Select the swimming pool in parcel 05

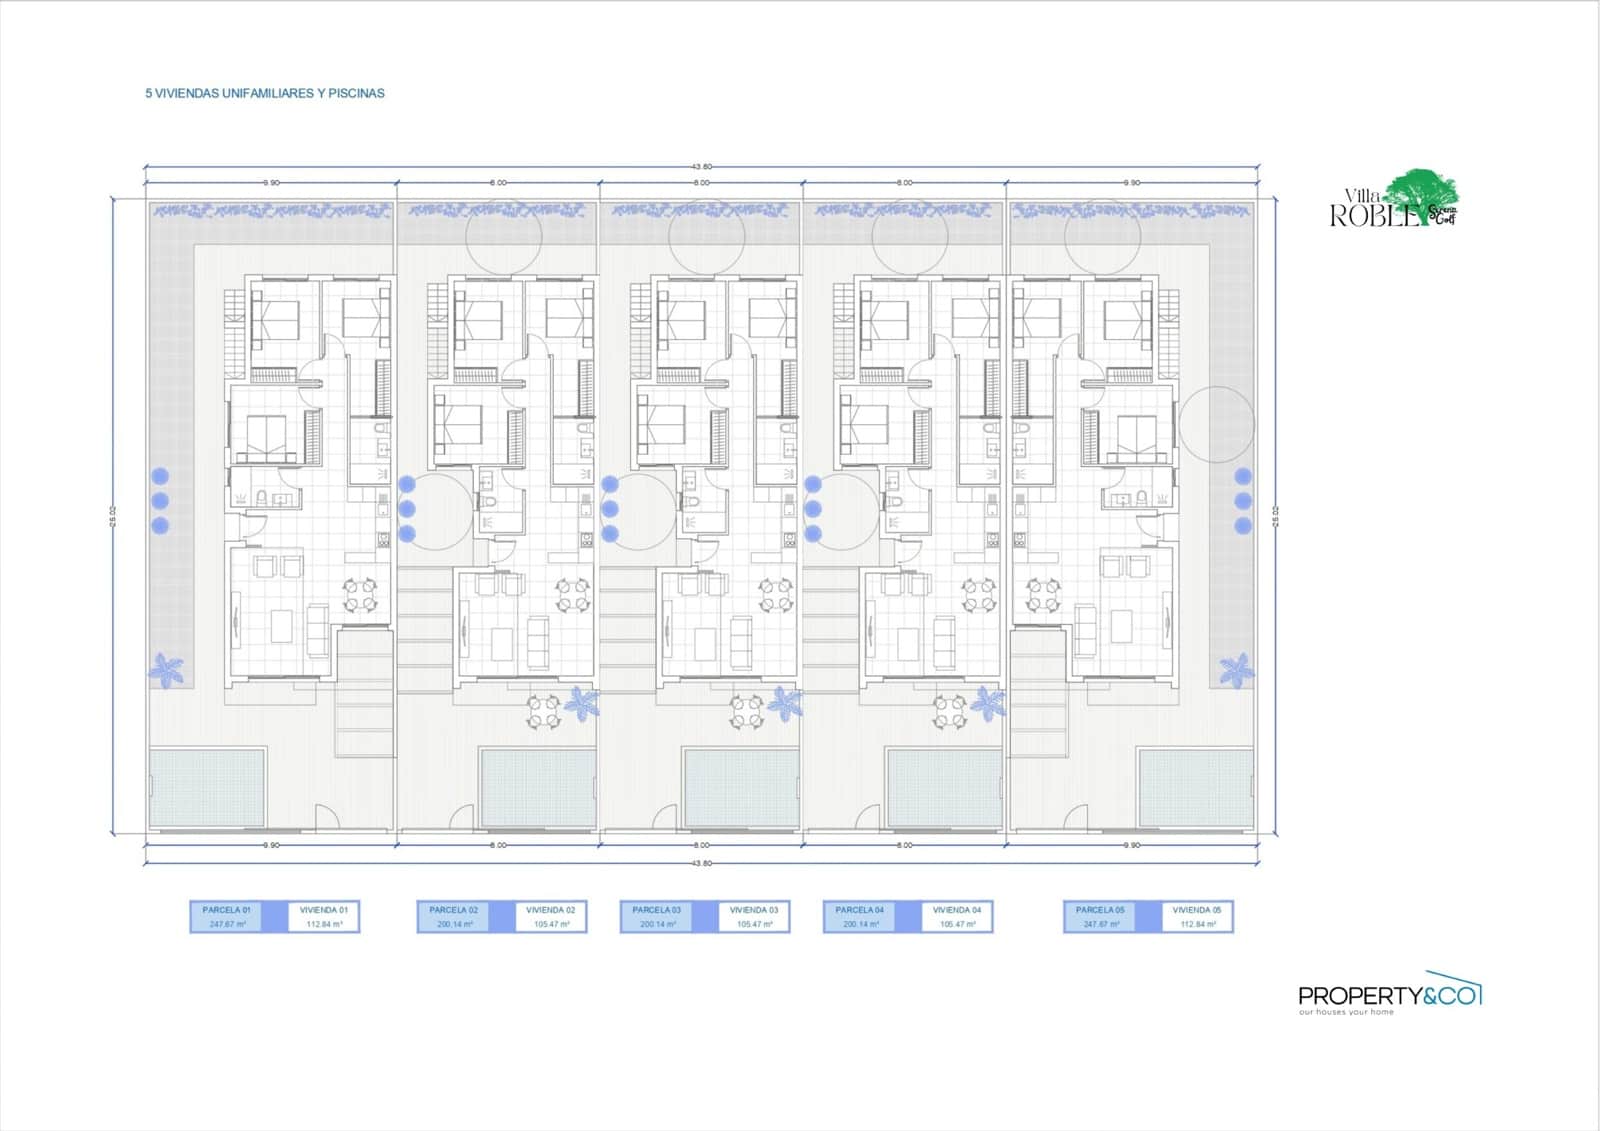(x=1195, y=787)
